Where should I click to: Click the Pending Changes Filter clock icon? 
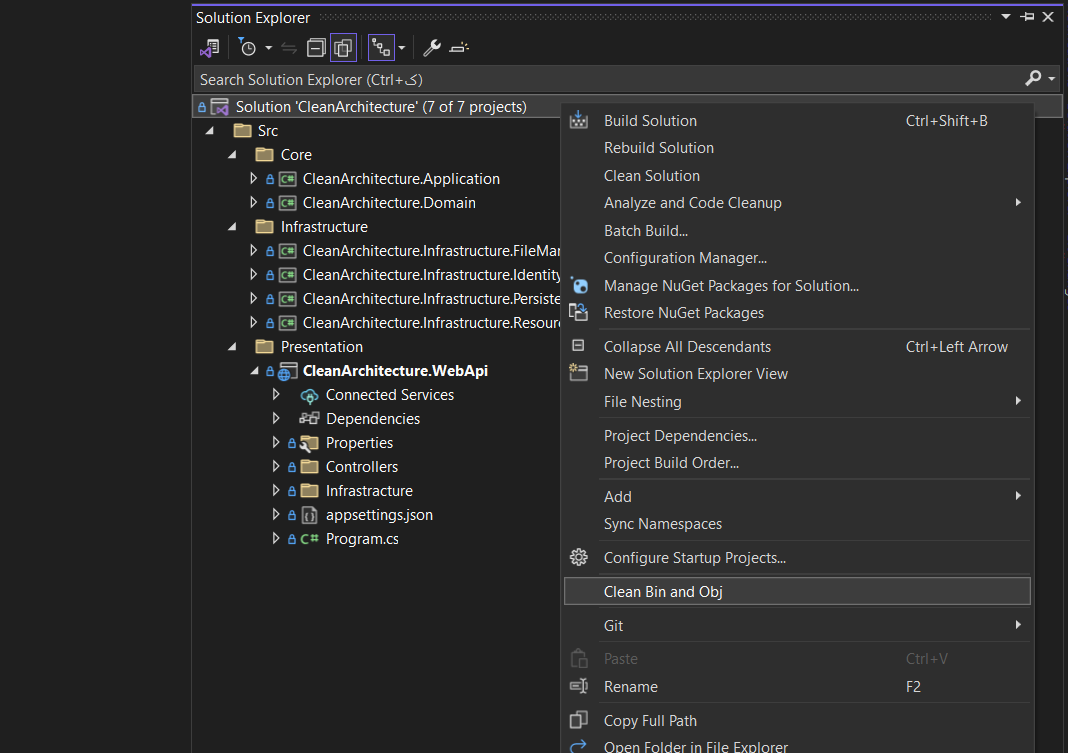(247, 48)
